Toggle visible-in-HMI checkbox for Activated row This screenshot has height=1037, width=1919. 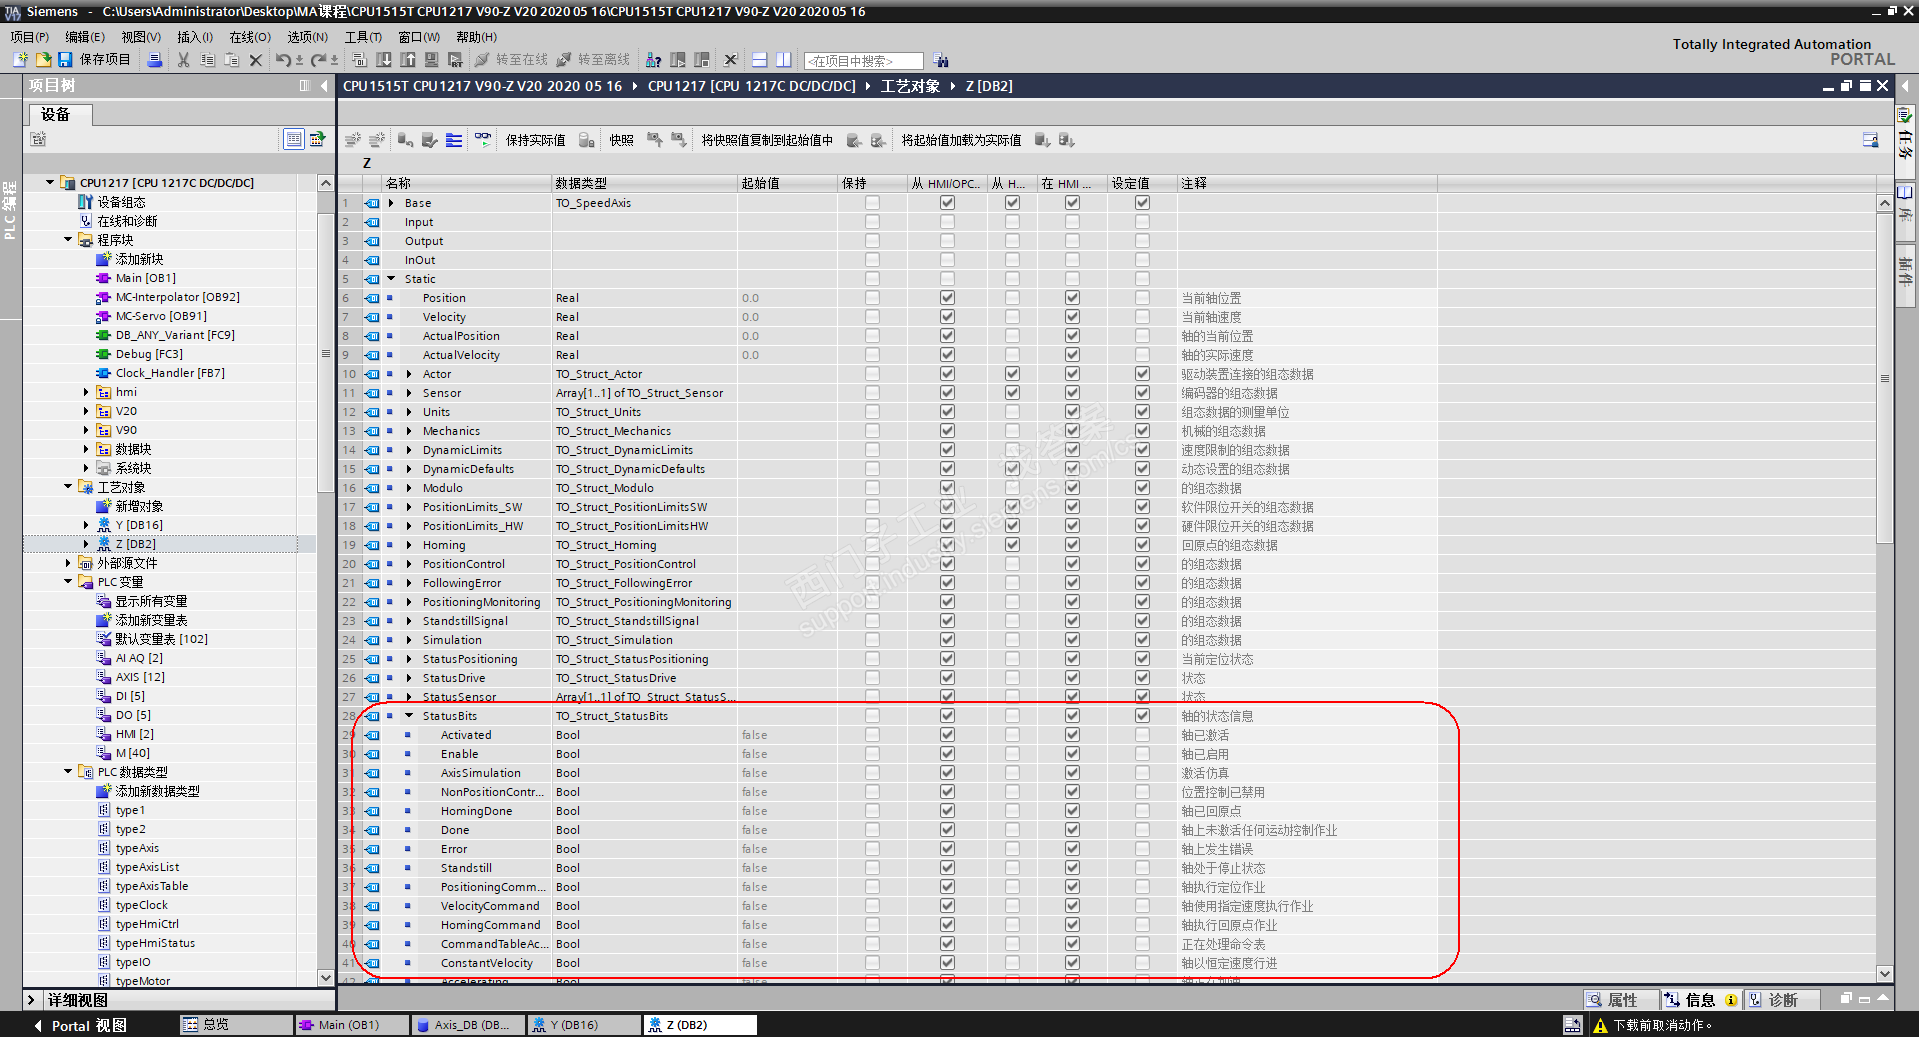[1072, 735]
